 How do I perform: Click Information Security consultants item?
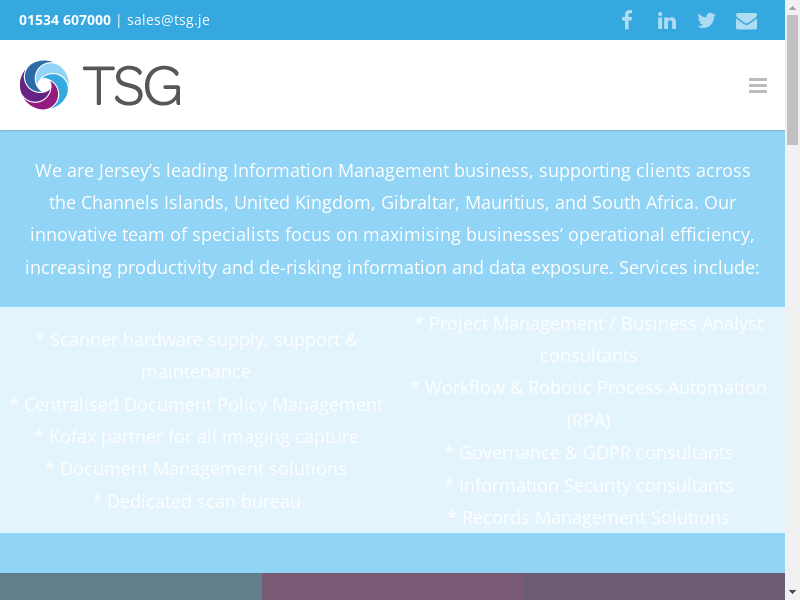[589, 486]
